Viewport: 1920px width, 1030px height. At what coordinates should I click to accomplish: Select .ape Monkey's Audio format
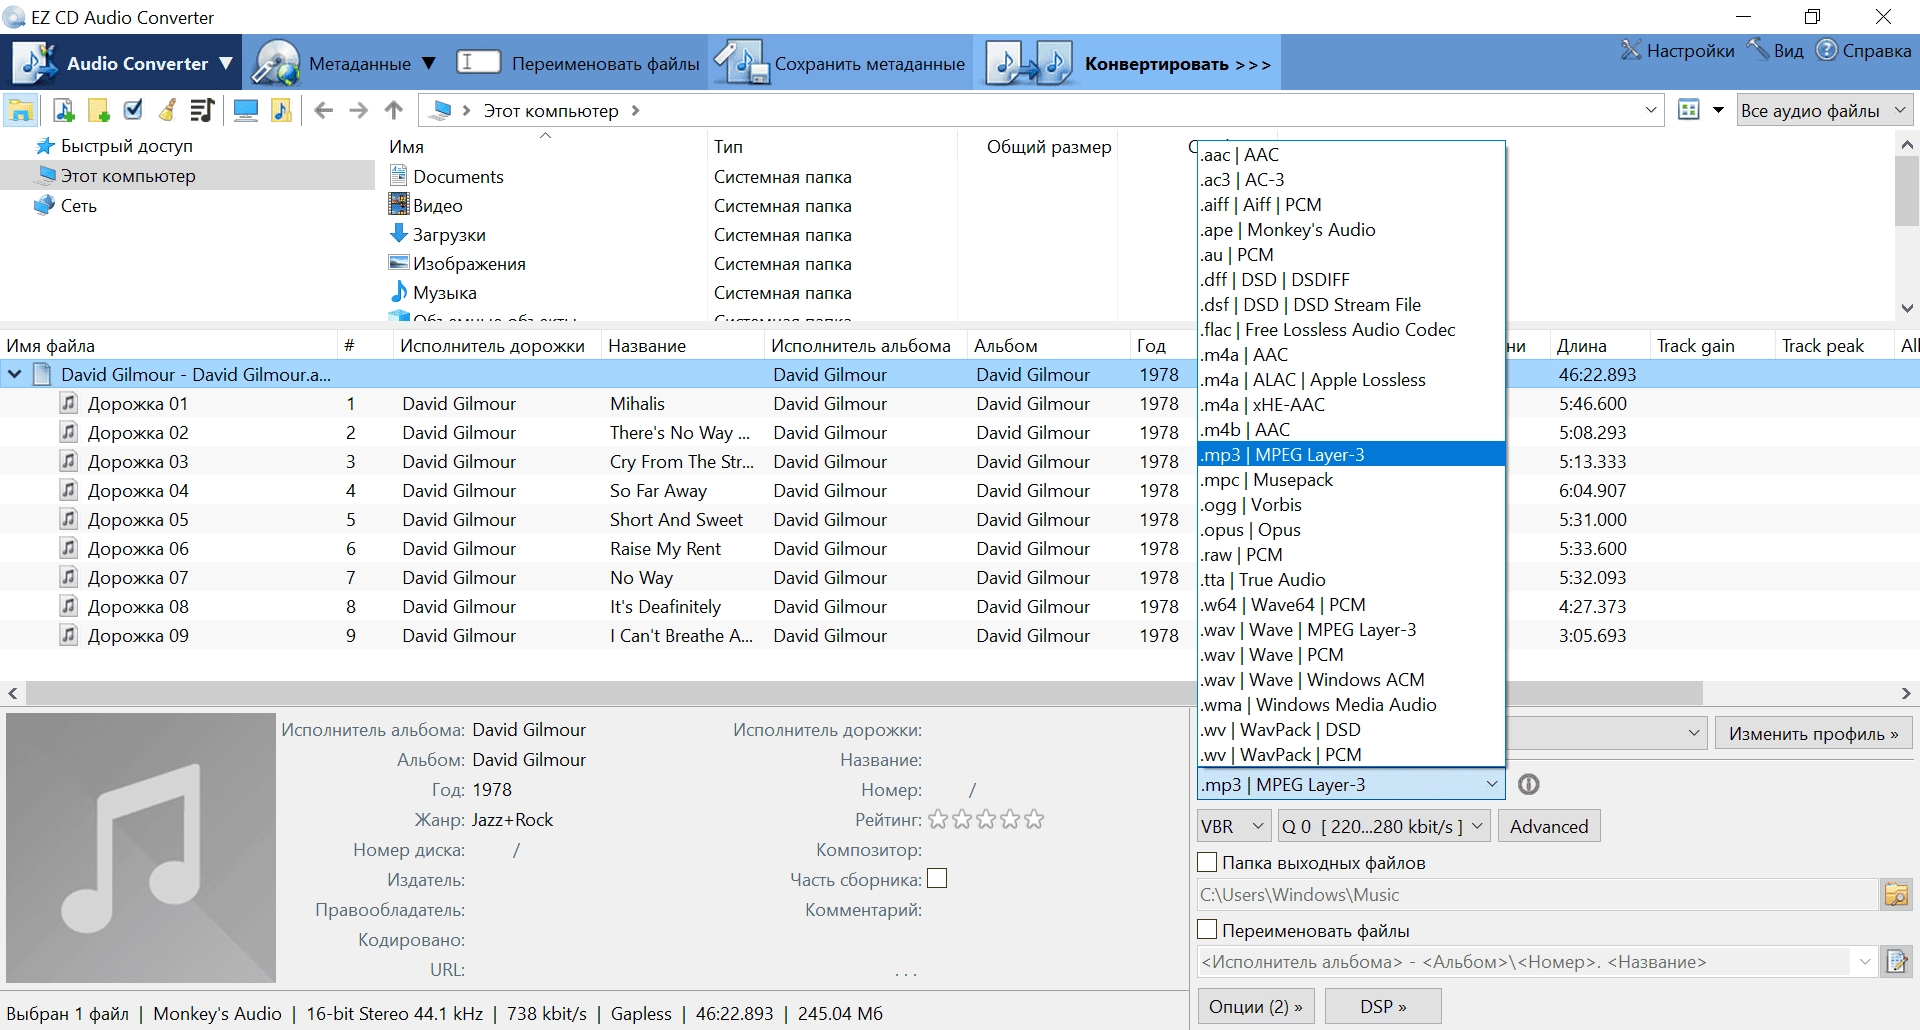[x=1351, y=230]
